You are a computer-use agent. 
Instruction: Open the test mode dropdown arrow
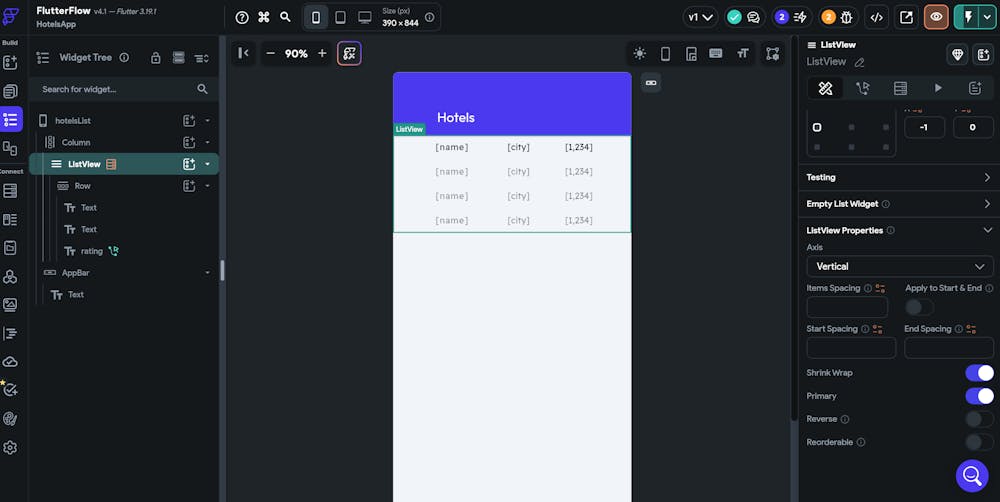pyautogui.click(x=987, y=17)
